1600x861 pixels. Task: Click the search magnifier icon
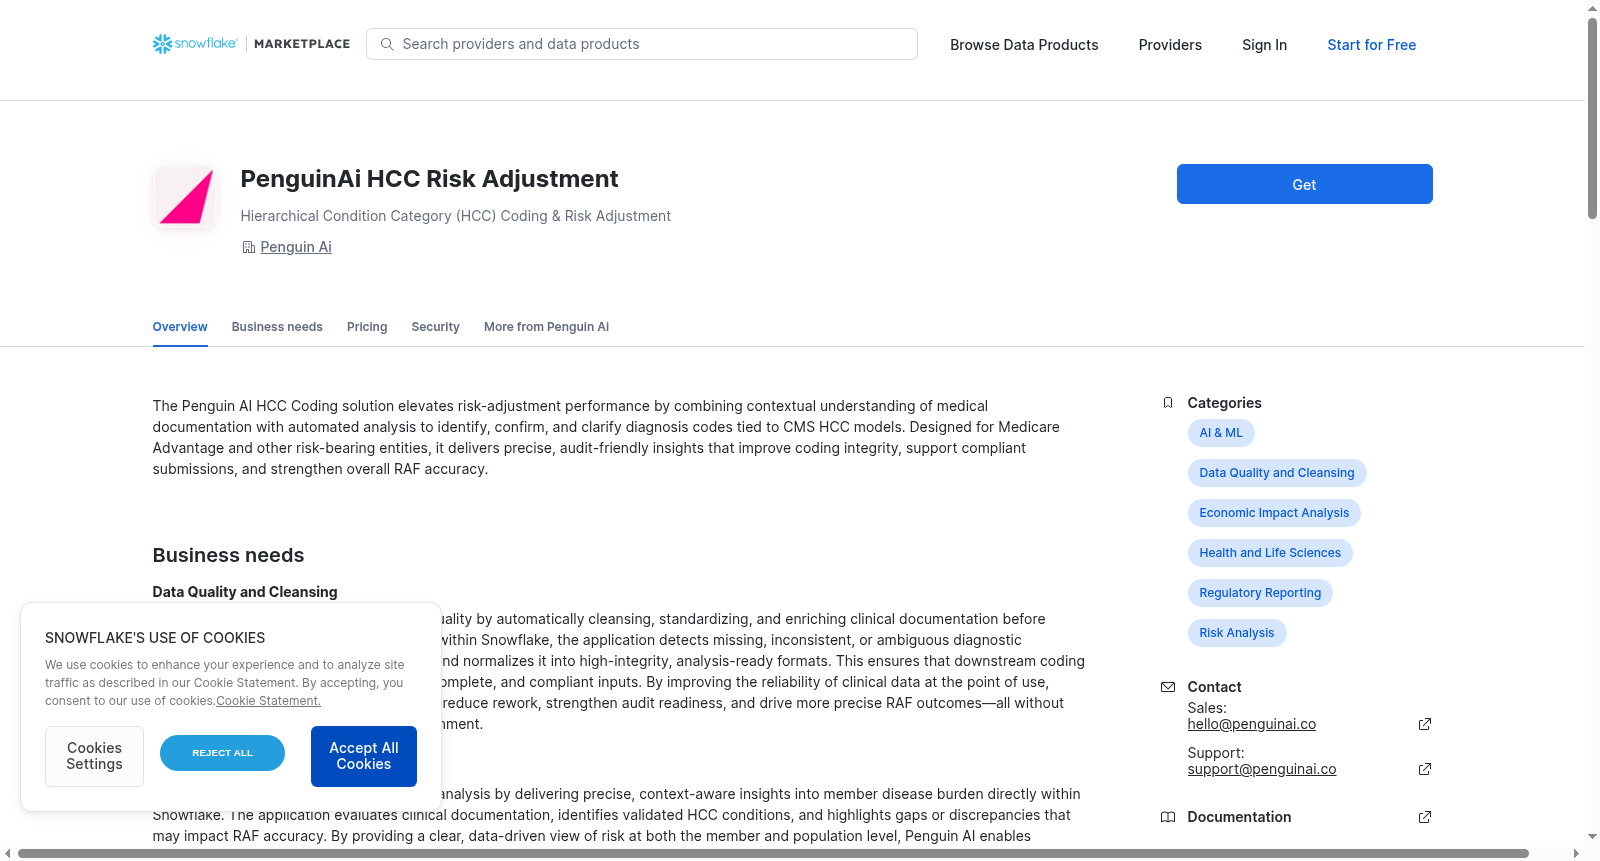click(387, 44)
